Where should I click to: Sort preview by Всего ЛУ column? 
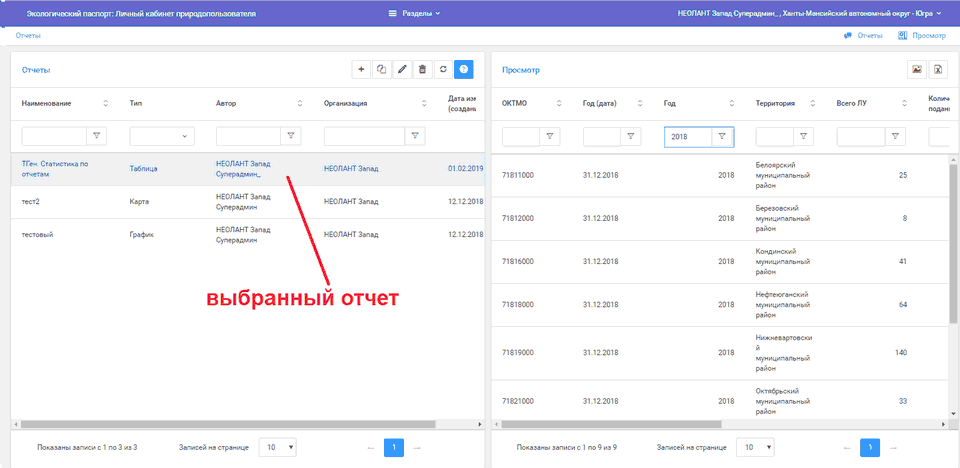click(904, 104)
